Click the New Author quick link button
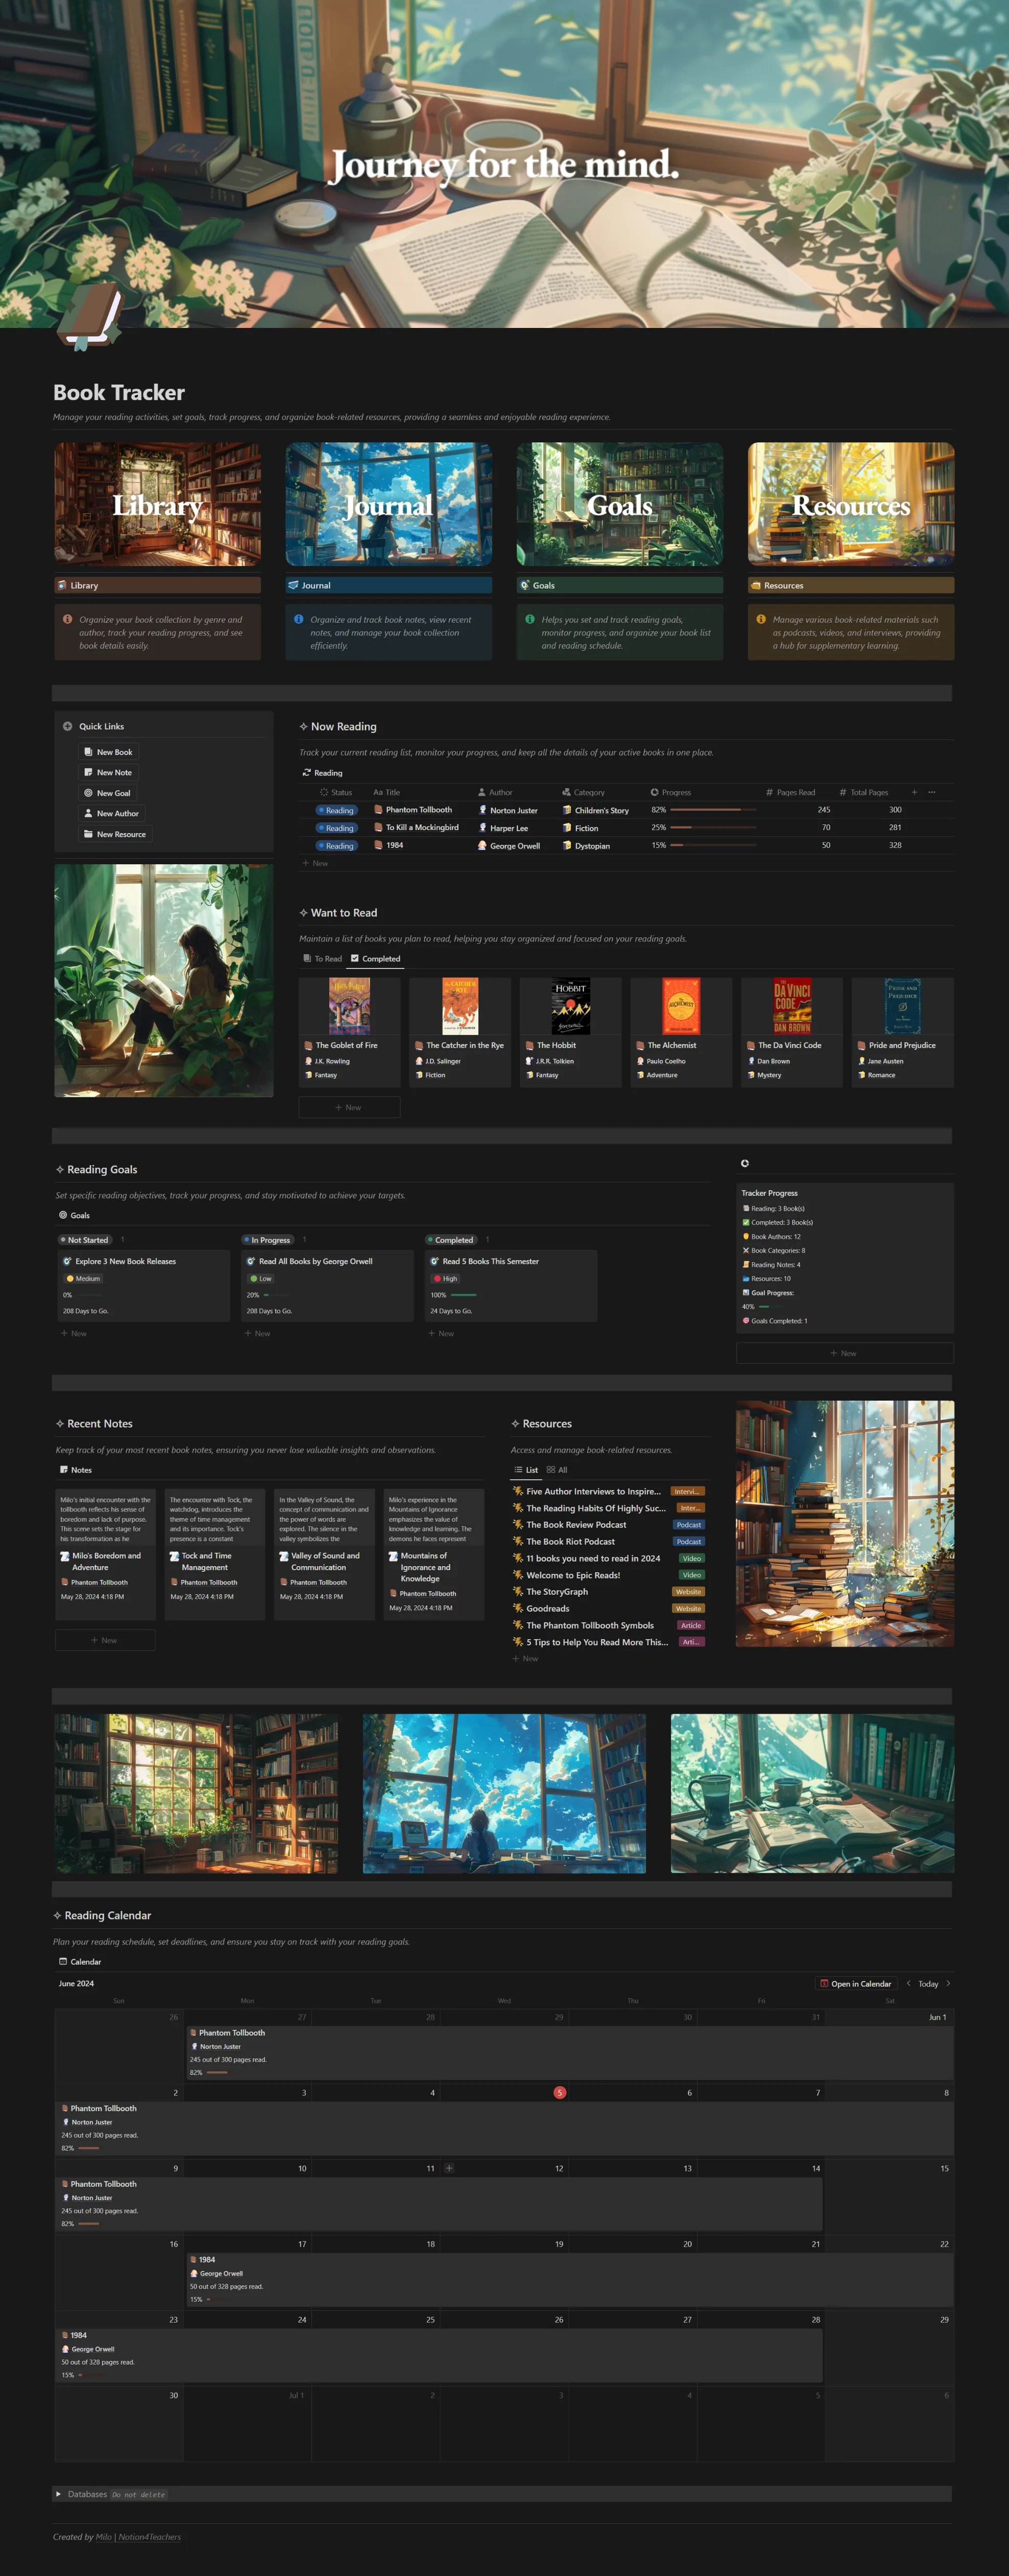Screen dimensions: 1009x2576 [111, 813]
